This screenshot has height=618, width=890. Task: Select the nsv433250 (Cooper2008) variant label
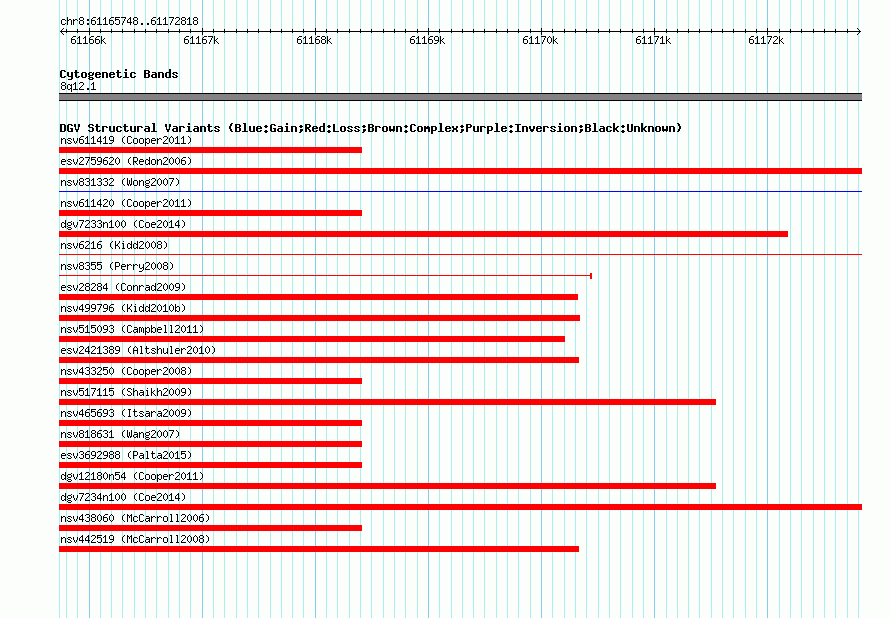(126, 371)
